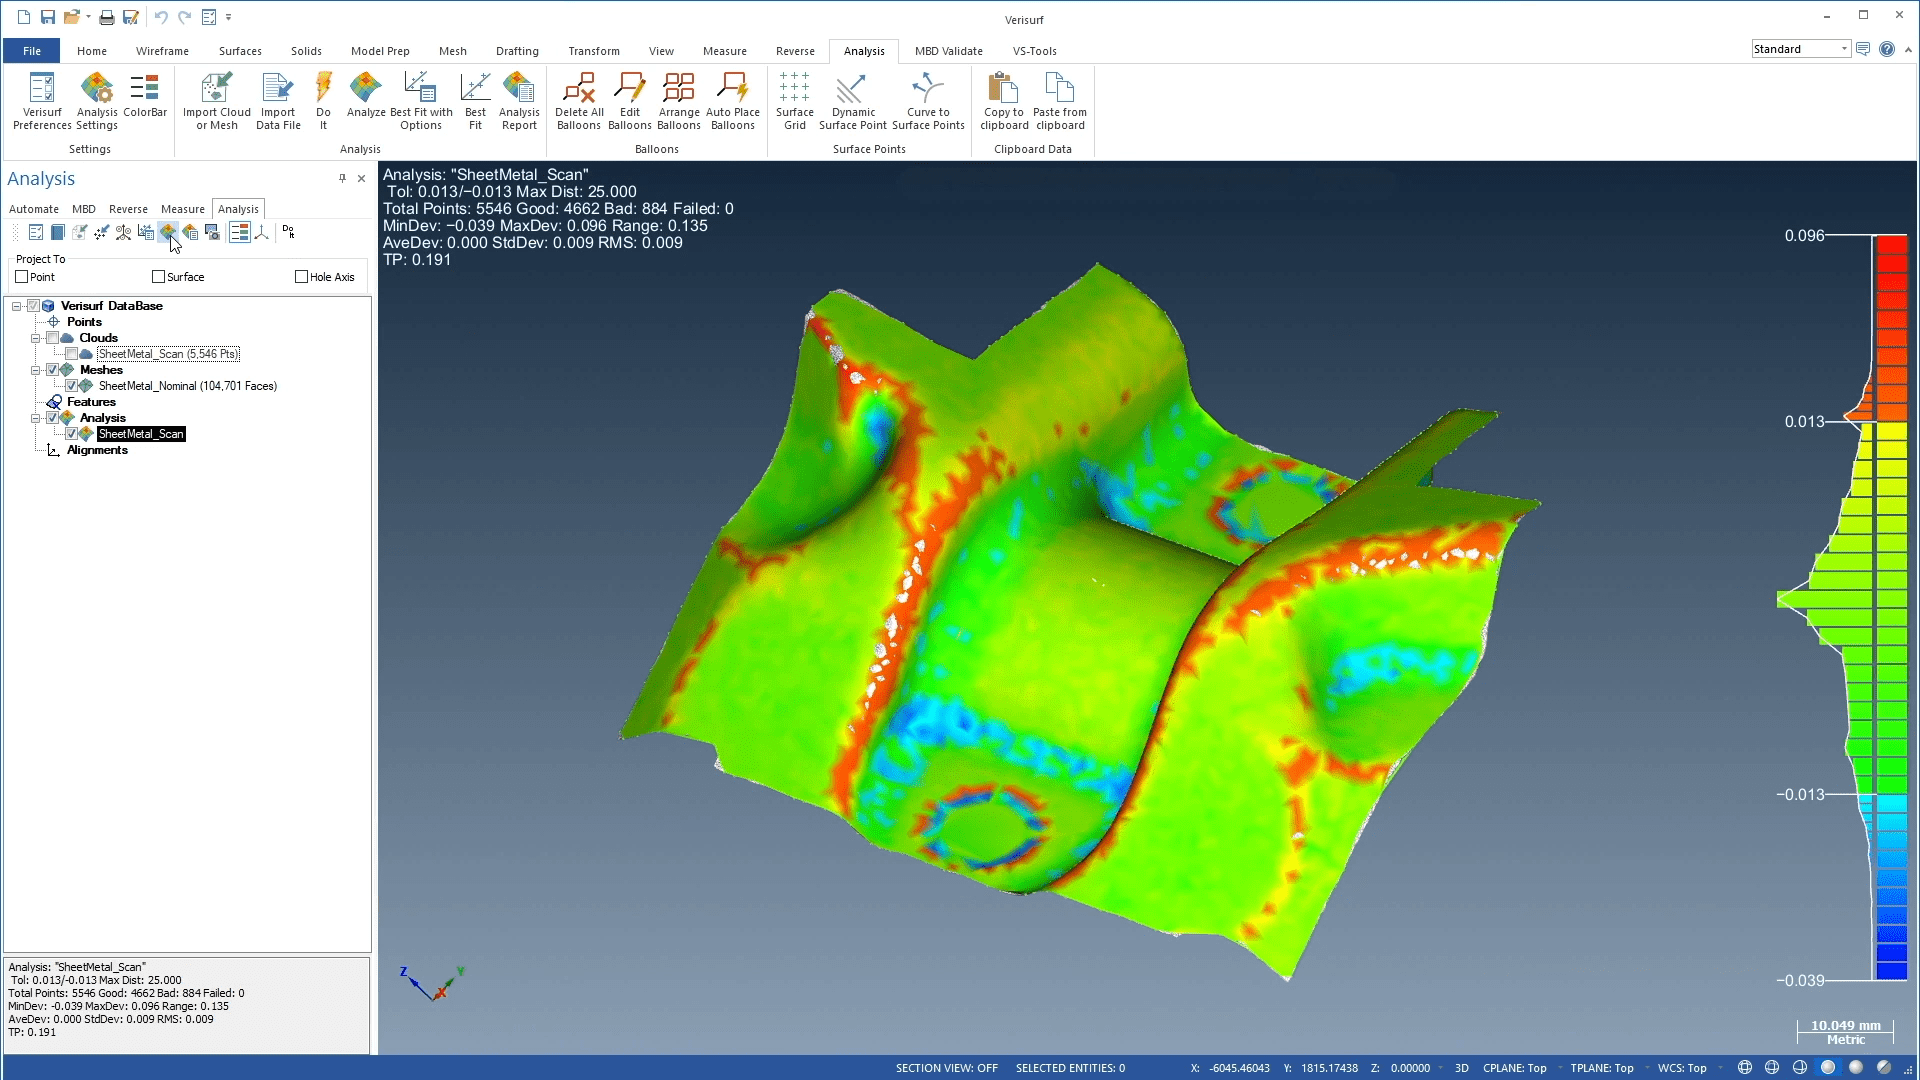
Task: Collapse the Meshes tree node
Action: pos(36,370)
